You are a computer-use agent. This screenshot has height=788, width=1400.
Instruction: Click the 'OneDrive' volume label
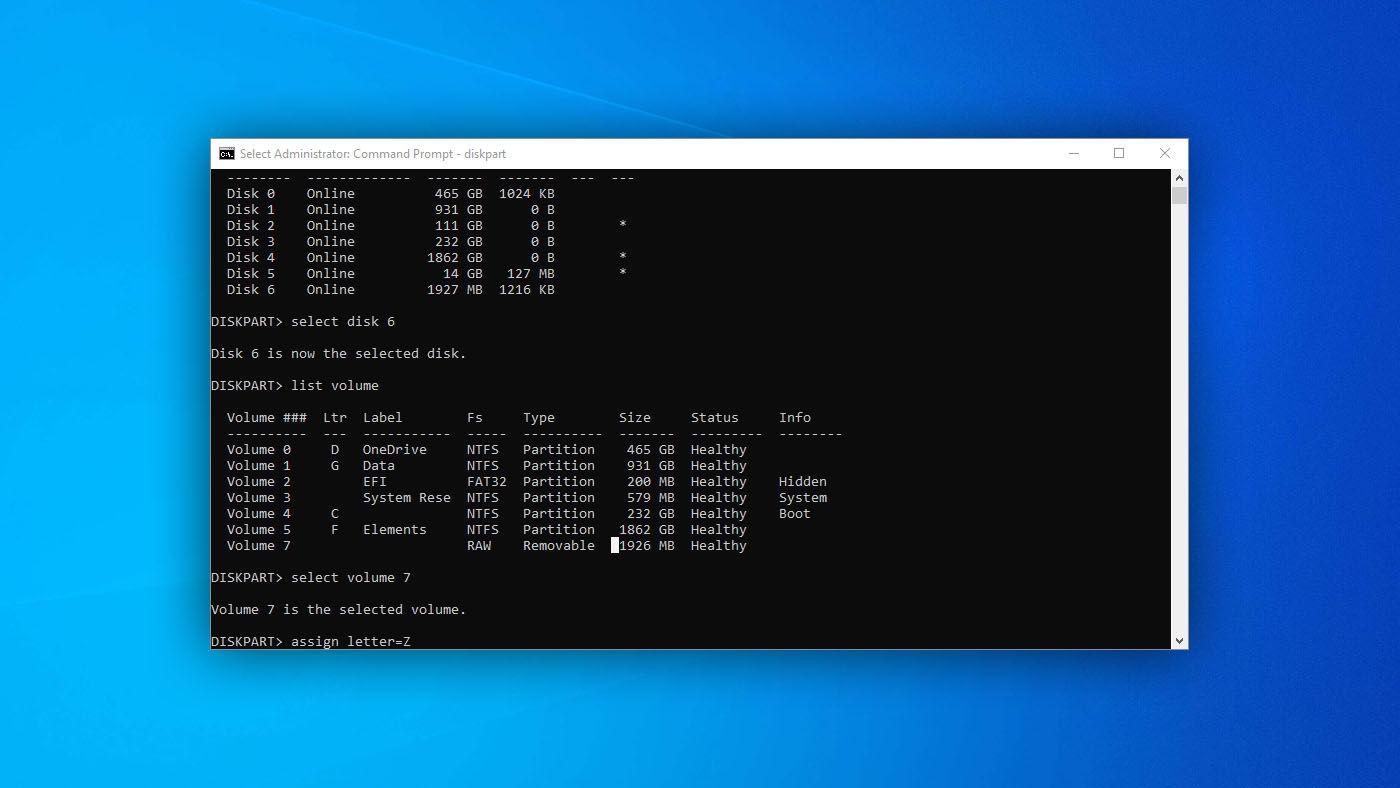[395, 450]
